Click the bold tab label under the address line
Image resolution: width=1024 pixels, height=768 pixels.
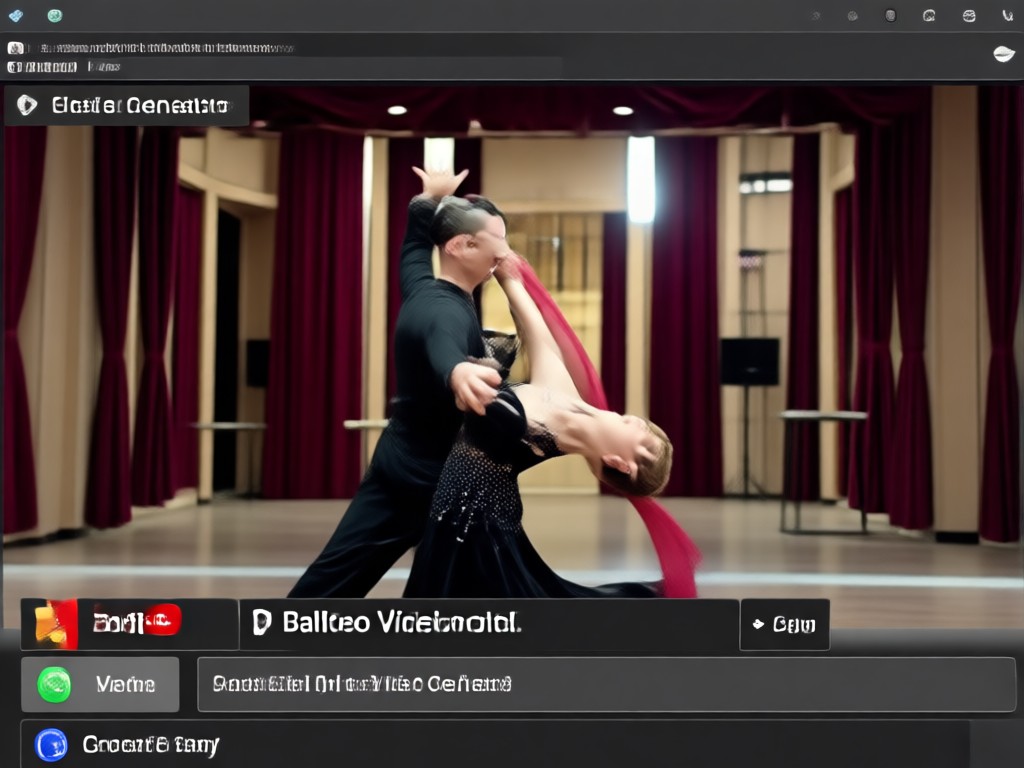coord(42,67)
